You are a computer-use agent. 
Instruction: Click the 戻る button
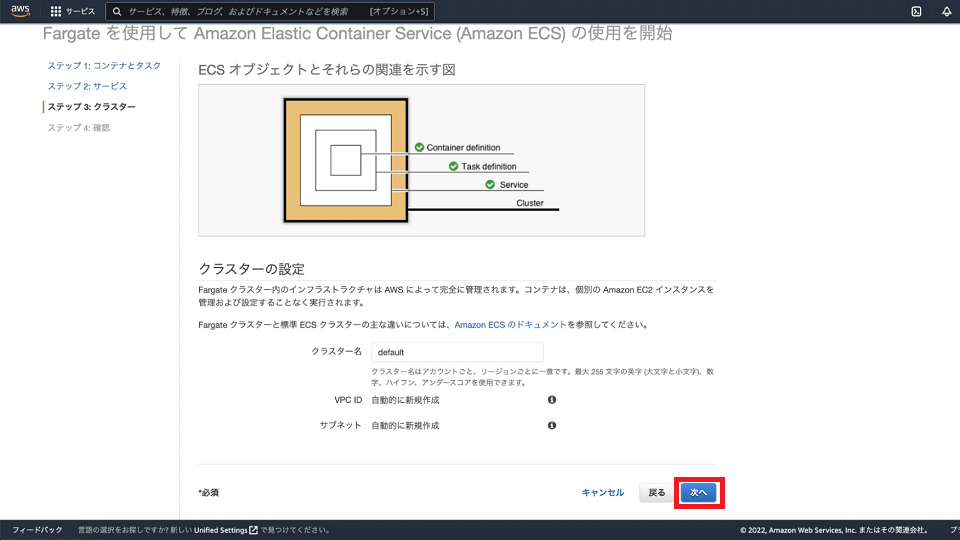click(x=656, y=493)
